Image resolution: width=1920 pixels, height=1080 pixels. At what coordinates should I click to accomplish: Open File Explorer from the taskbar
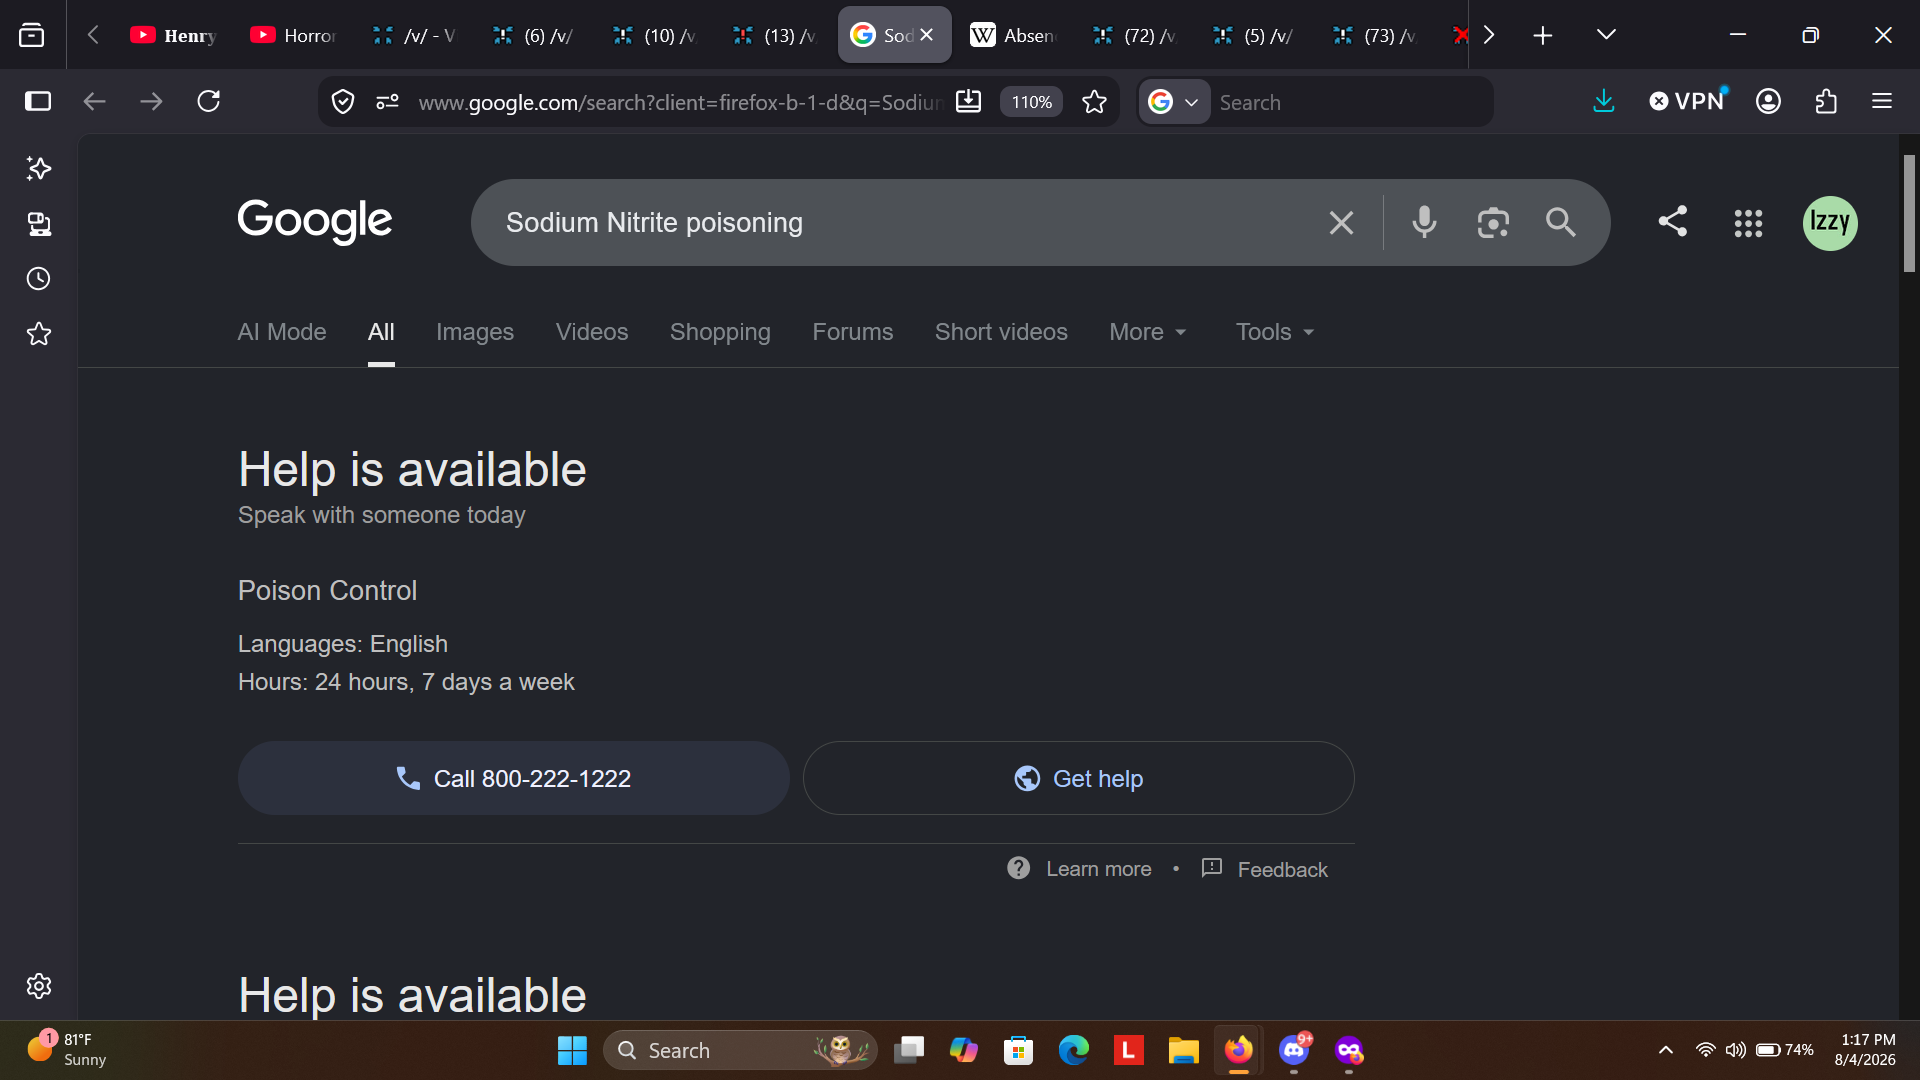point(1184,1050)
